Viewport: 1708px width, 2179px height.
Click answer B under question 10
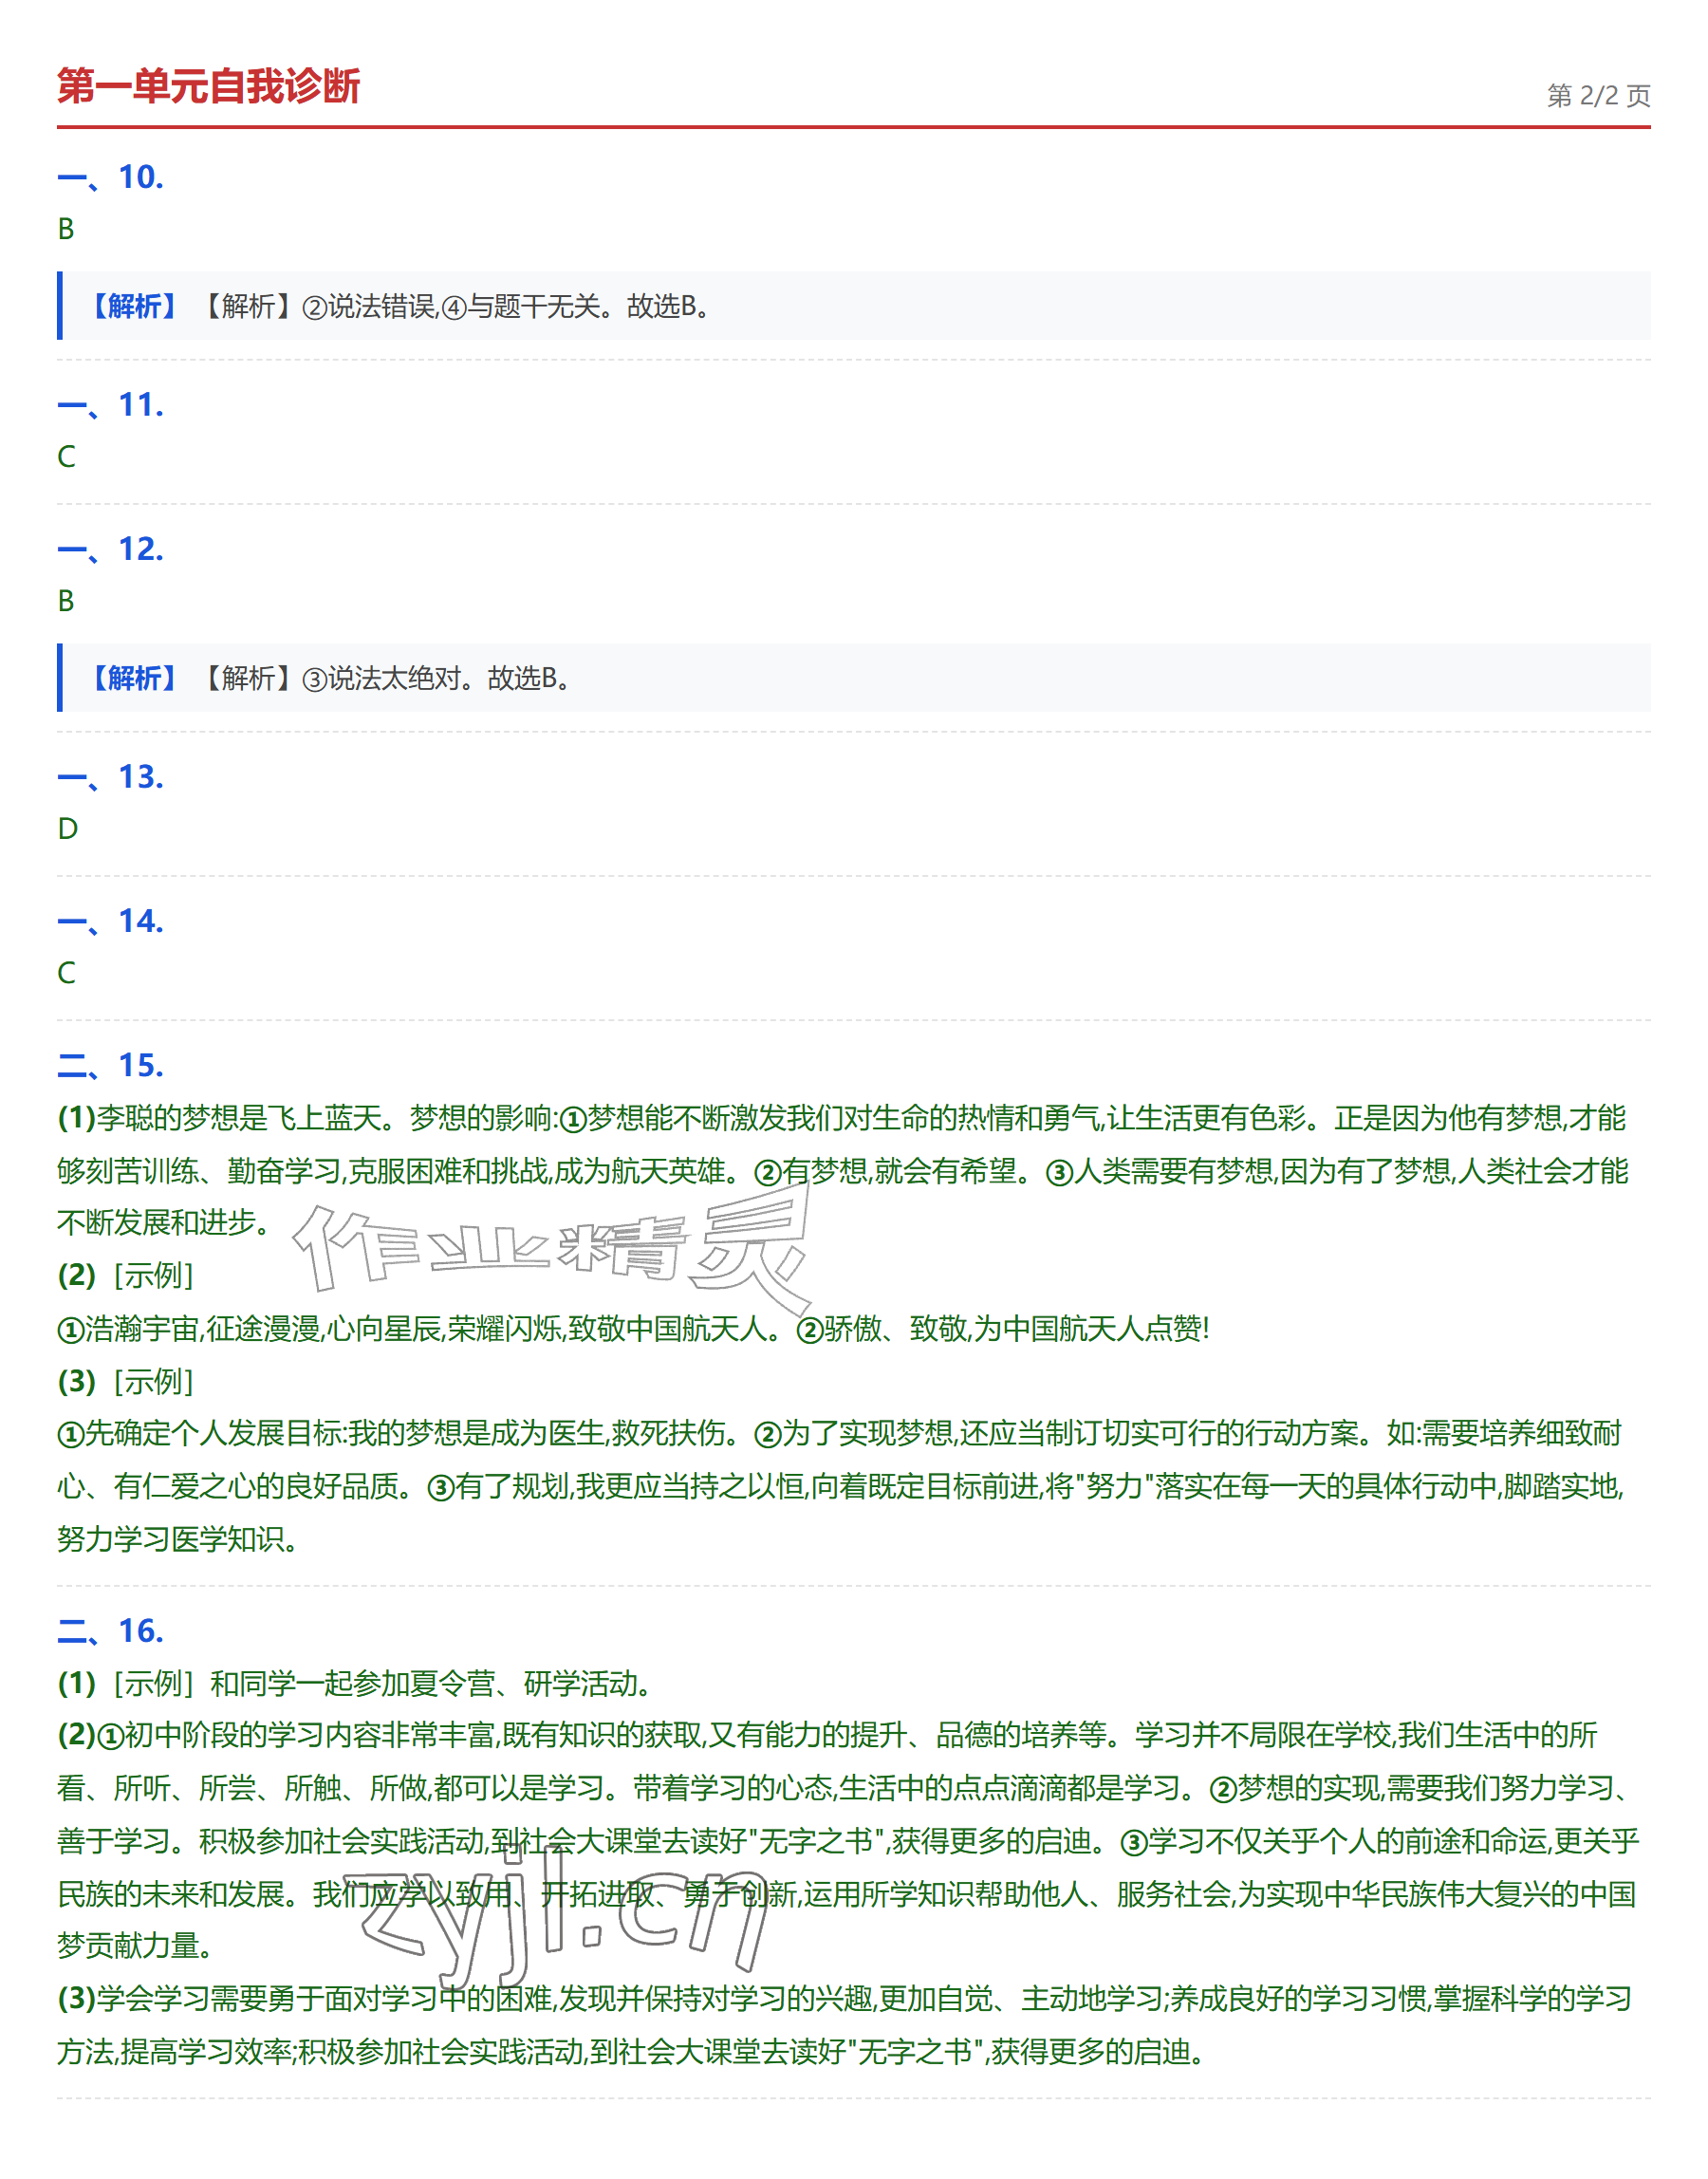click(x=66, y=229)
